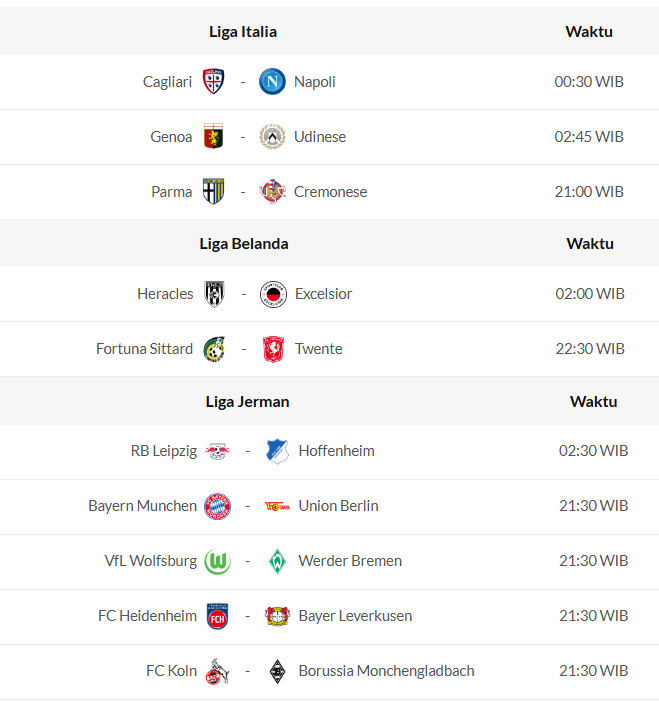
Task: Select the Liga Italia header
Action: (243, 32)
